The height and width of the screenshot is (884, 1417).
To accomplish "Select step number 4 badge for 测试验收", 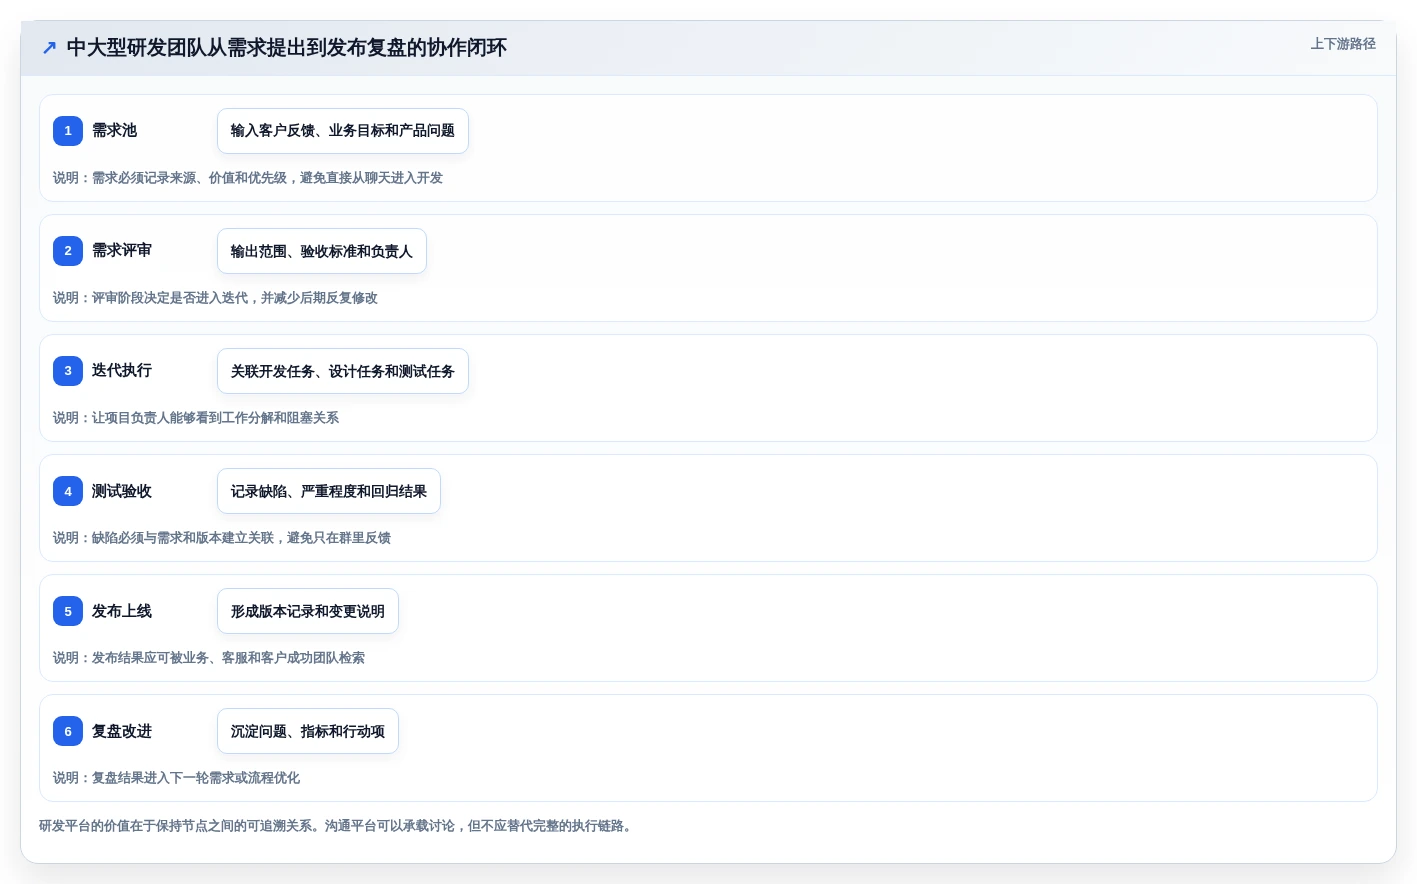I will 68,491.
